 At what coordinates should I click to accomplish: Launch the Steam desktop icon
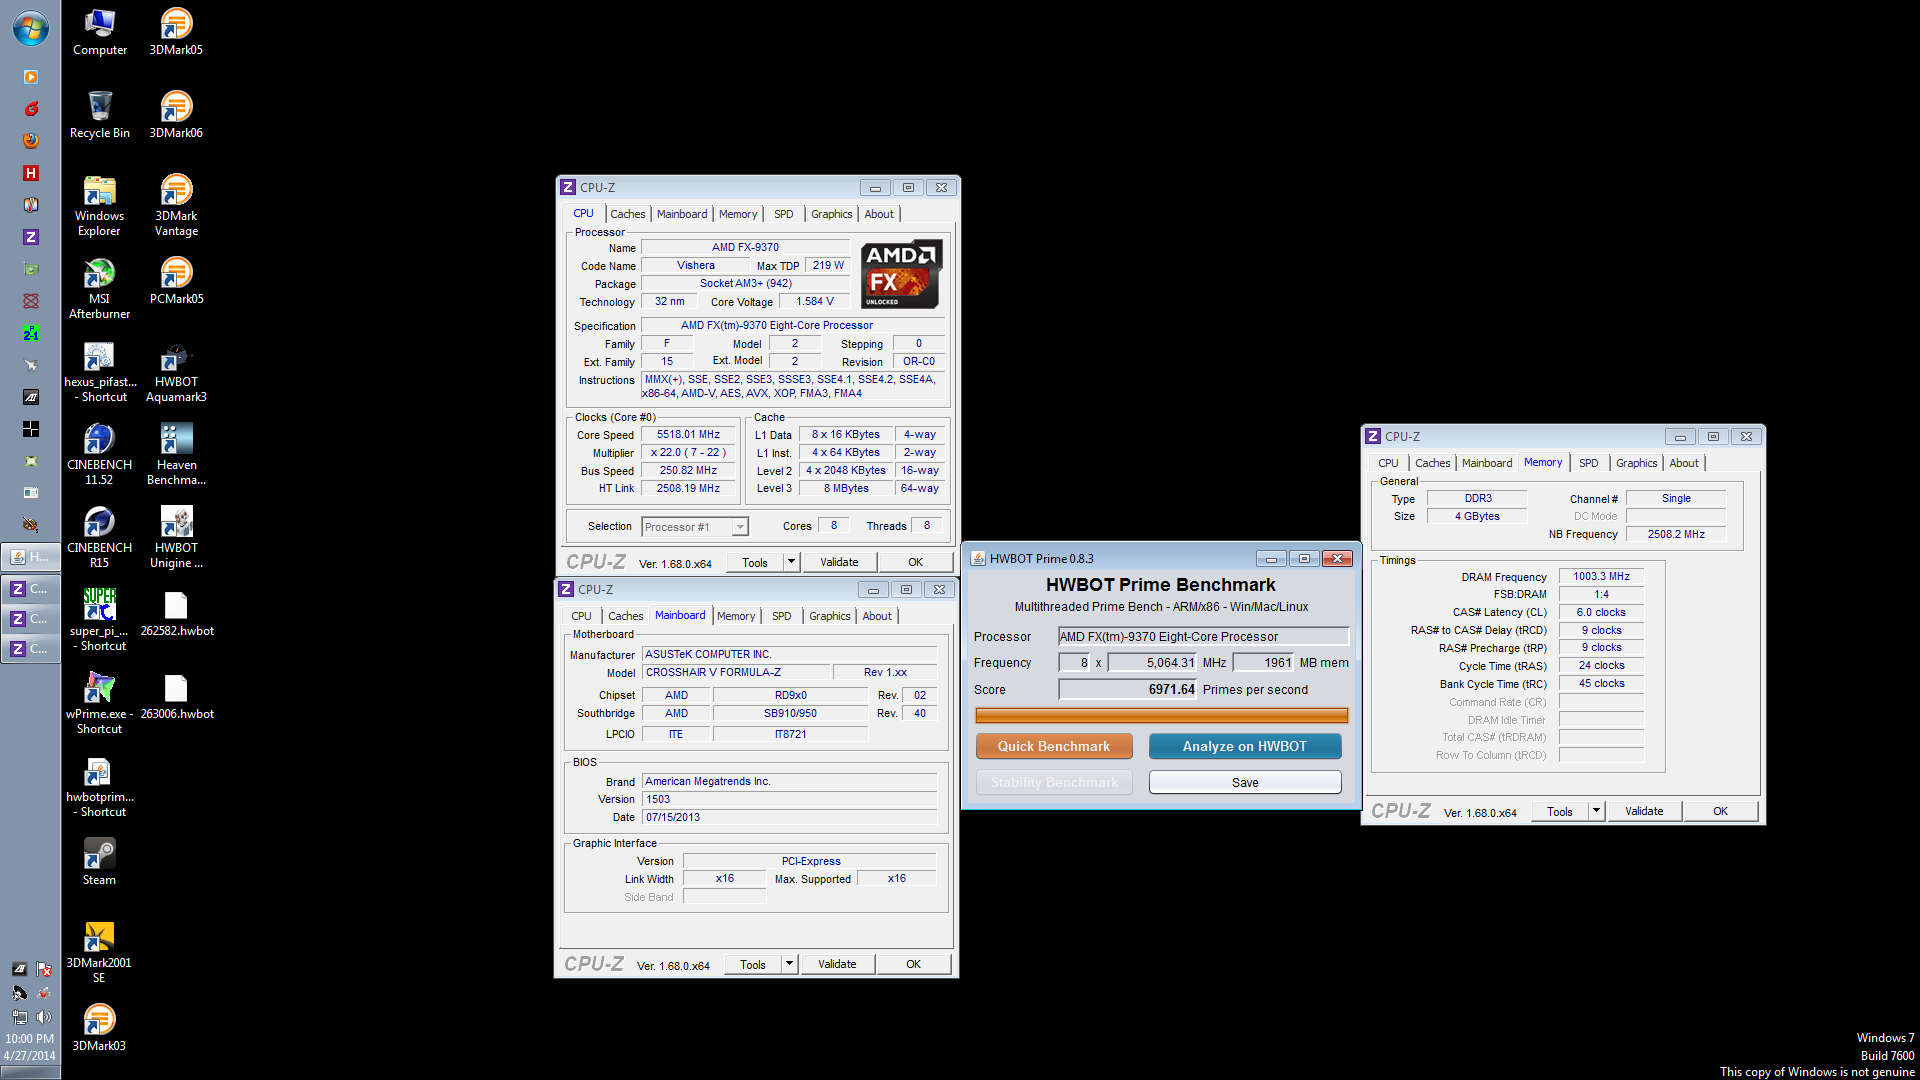tap(99, 861)
